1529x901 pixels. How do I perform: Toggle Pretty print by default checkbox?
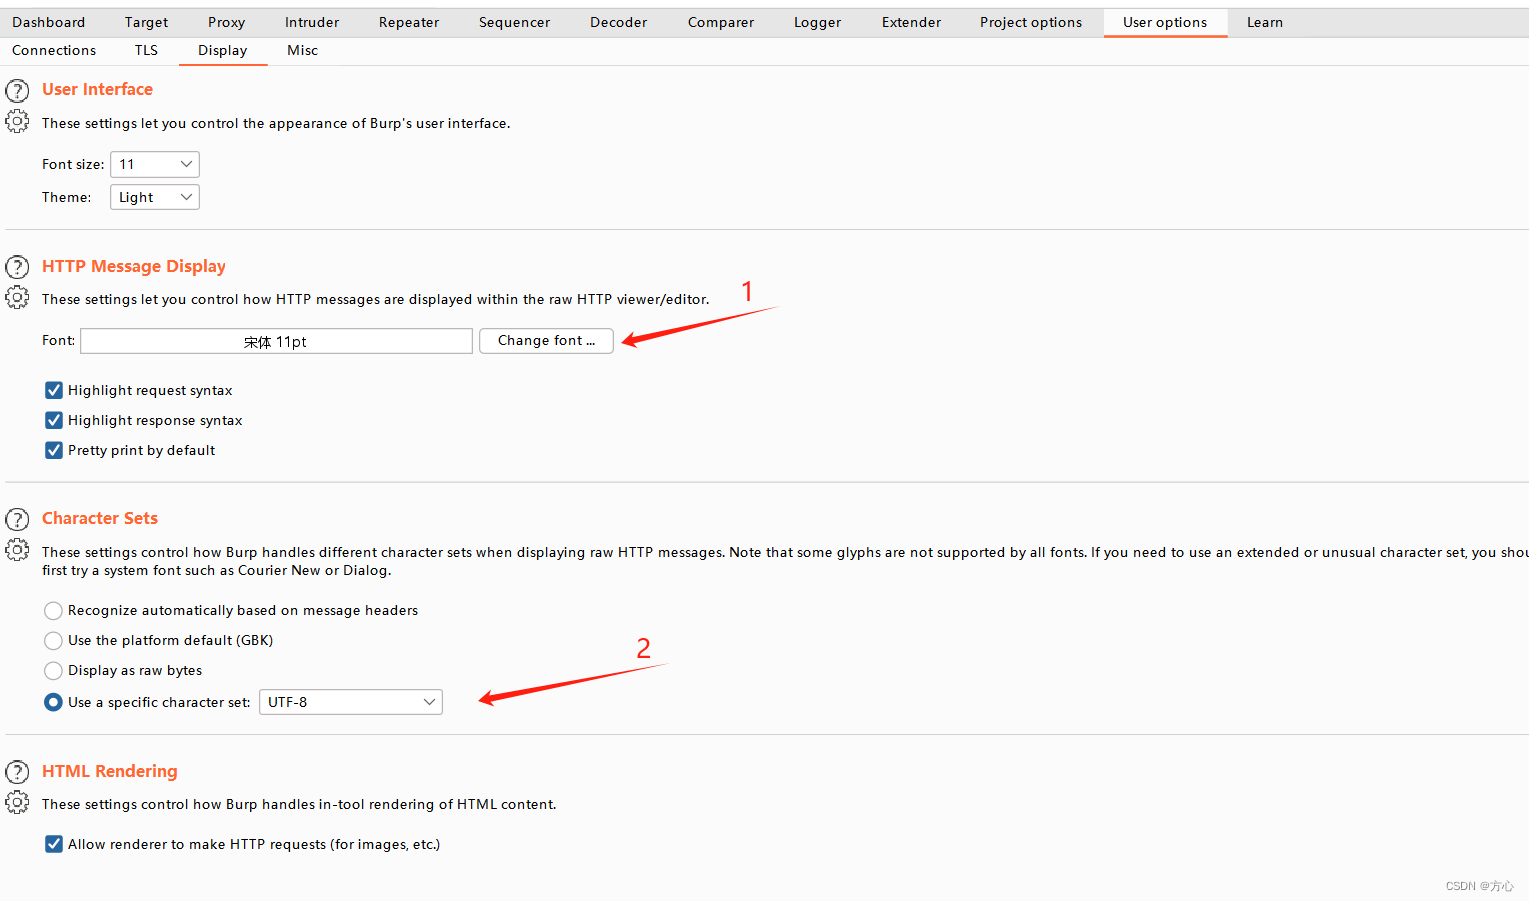[54, 450]
